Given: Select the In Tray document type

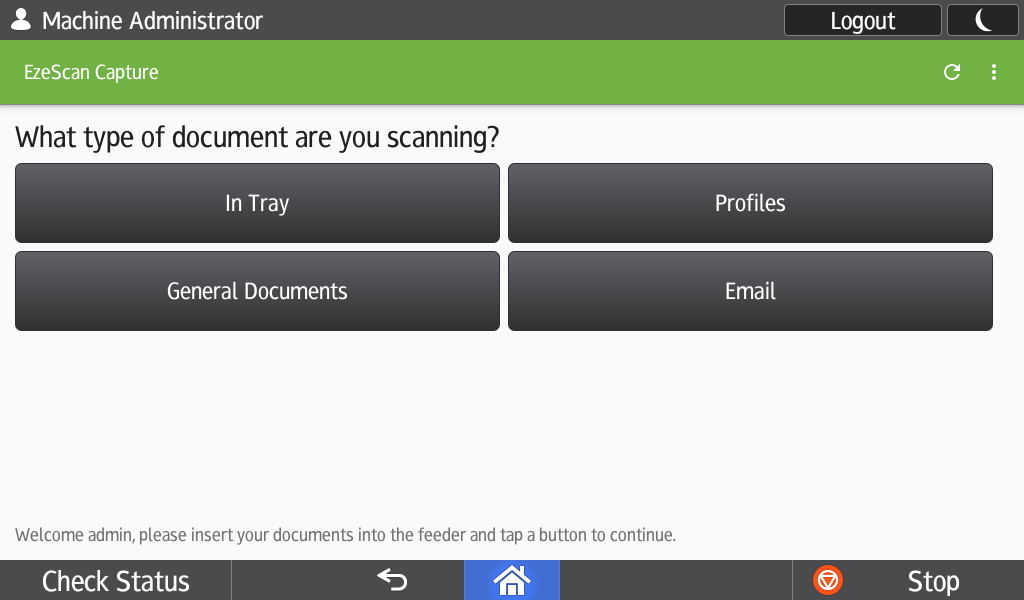Looking at the screenshot, I should (257, 203).
